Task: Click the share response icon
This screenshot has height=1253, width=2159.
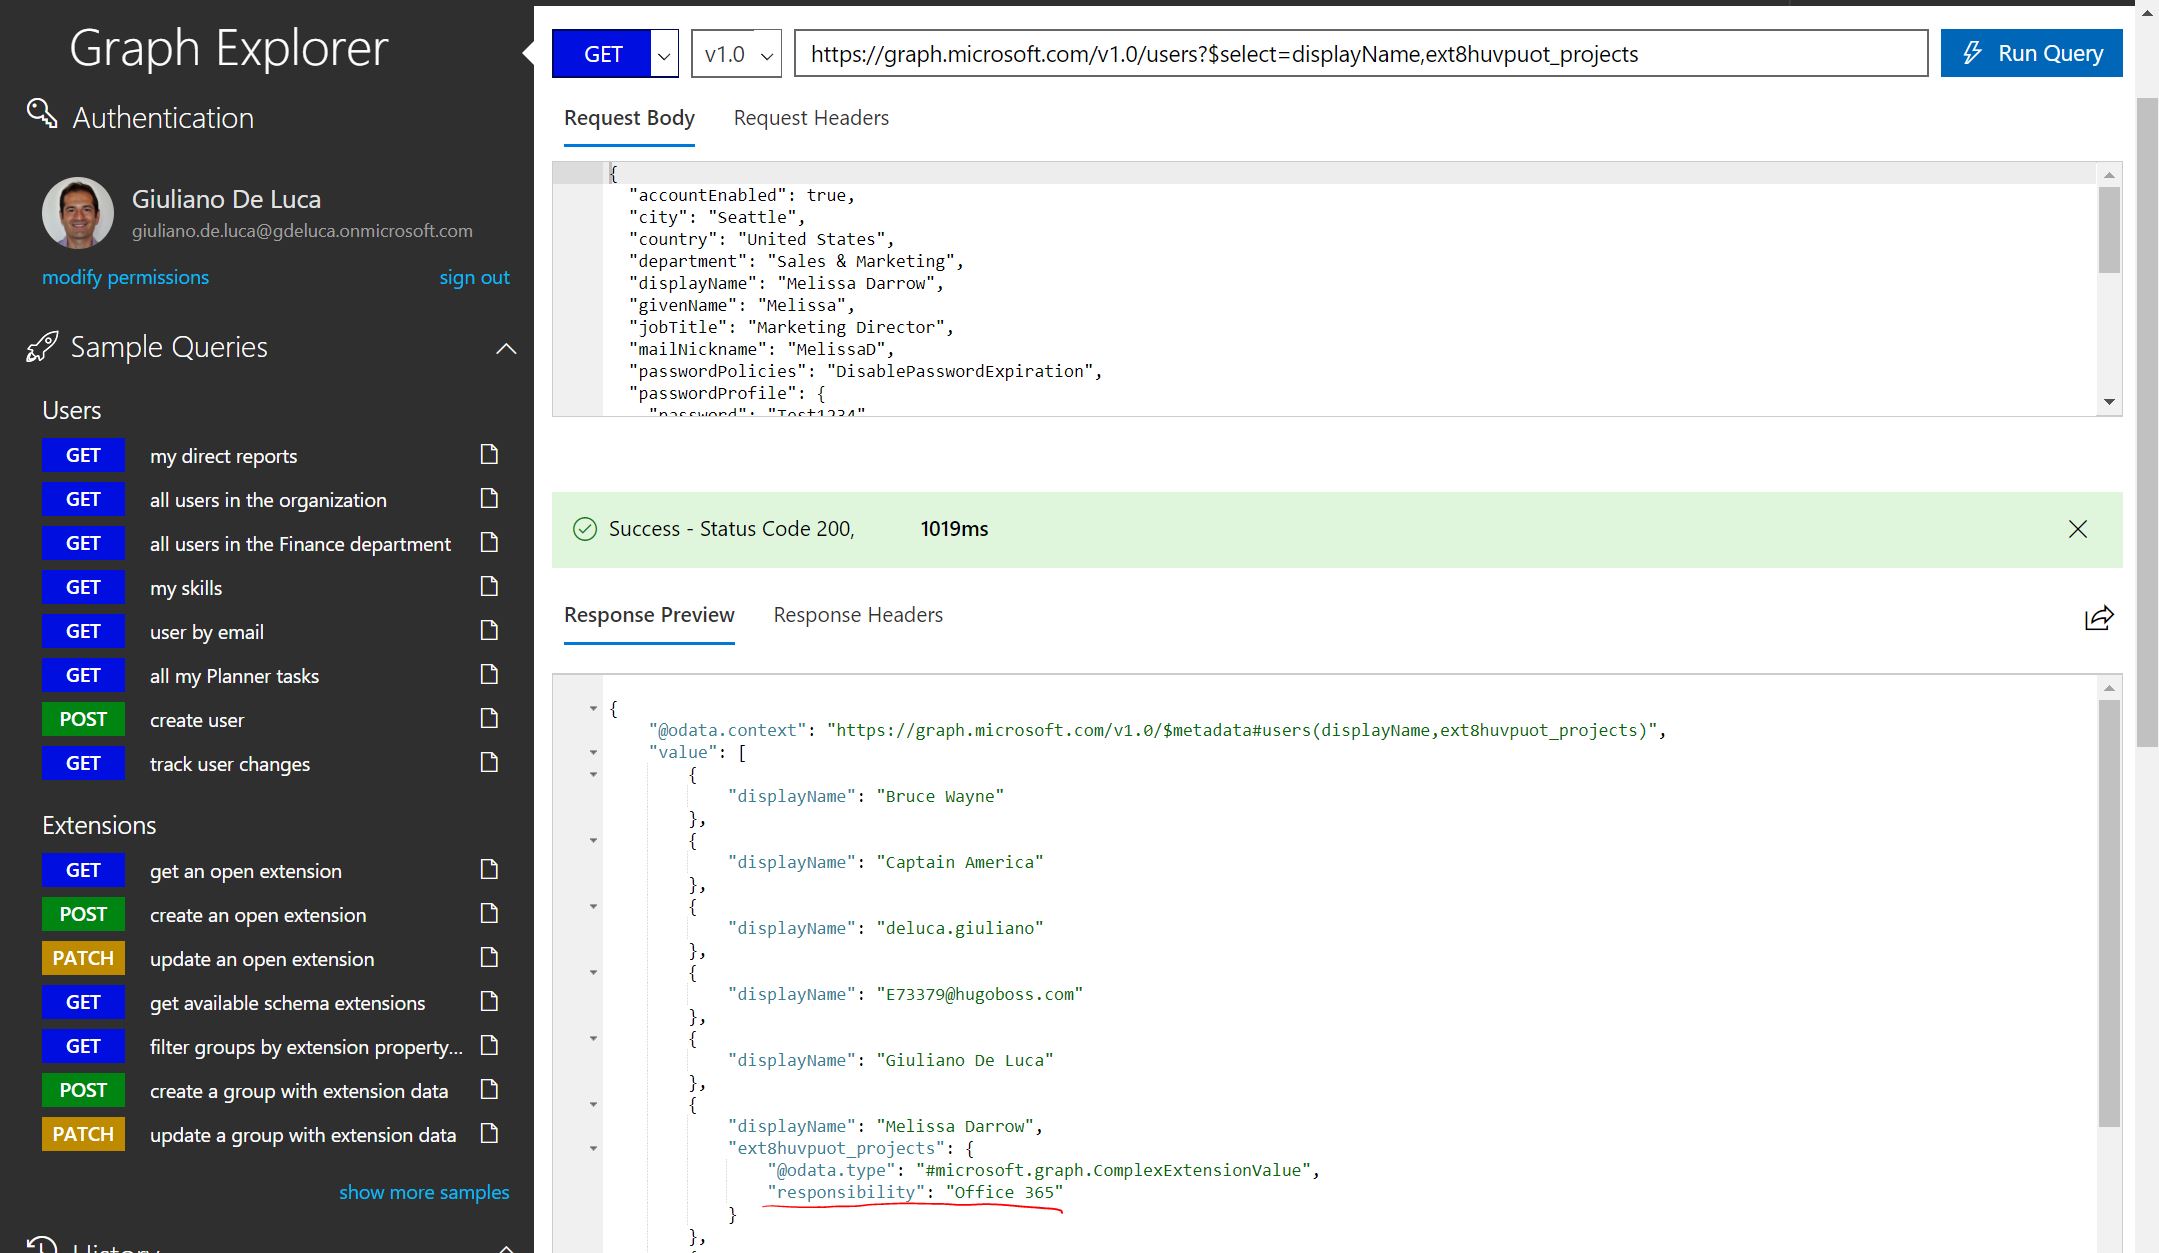Action: (2099, 618)
